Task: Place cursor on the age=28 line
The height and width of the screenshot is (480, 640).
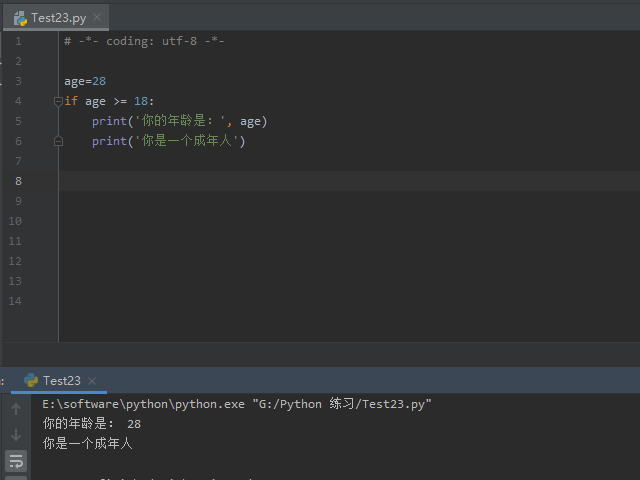Action: (85, 81)
